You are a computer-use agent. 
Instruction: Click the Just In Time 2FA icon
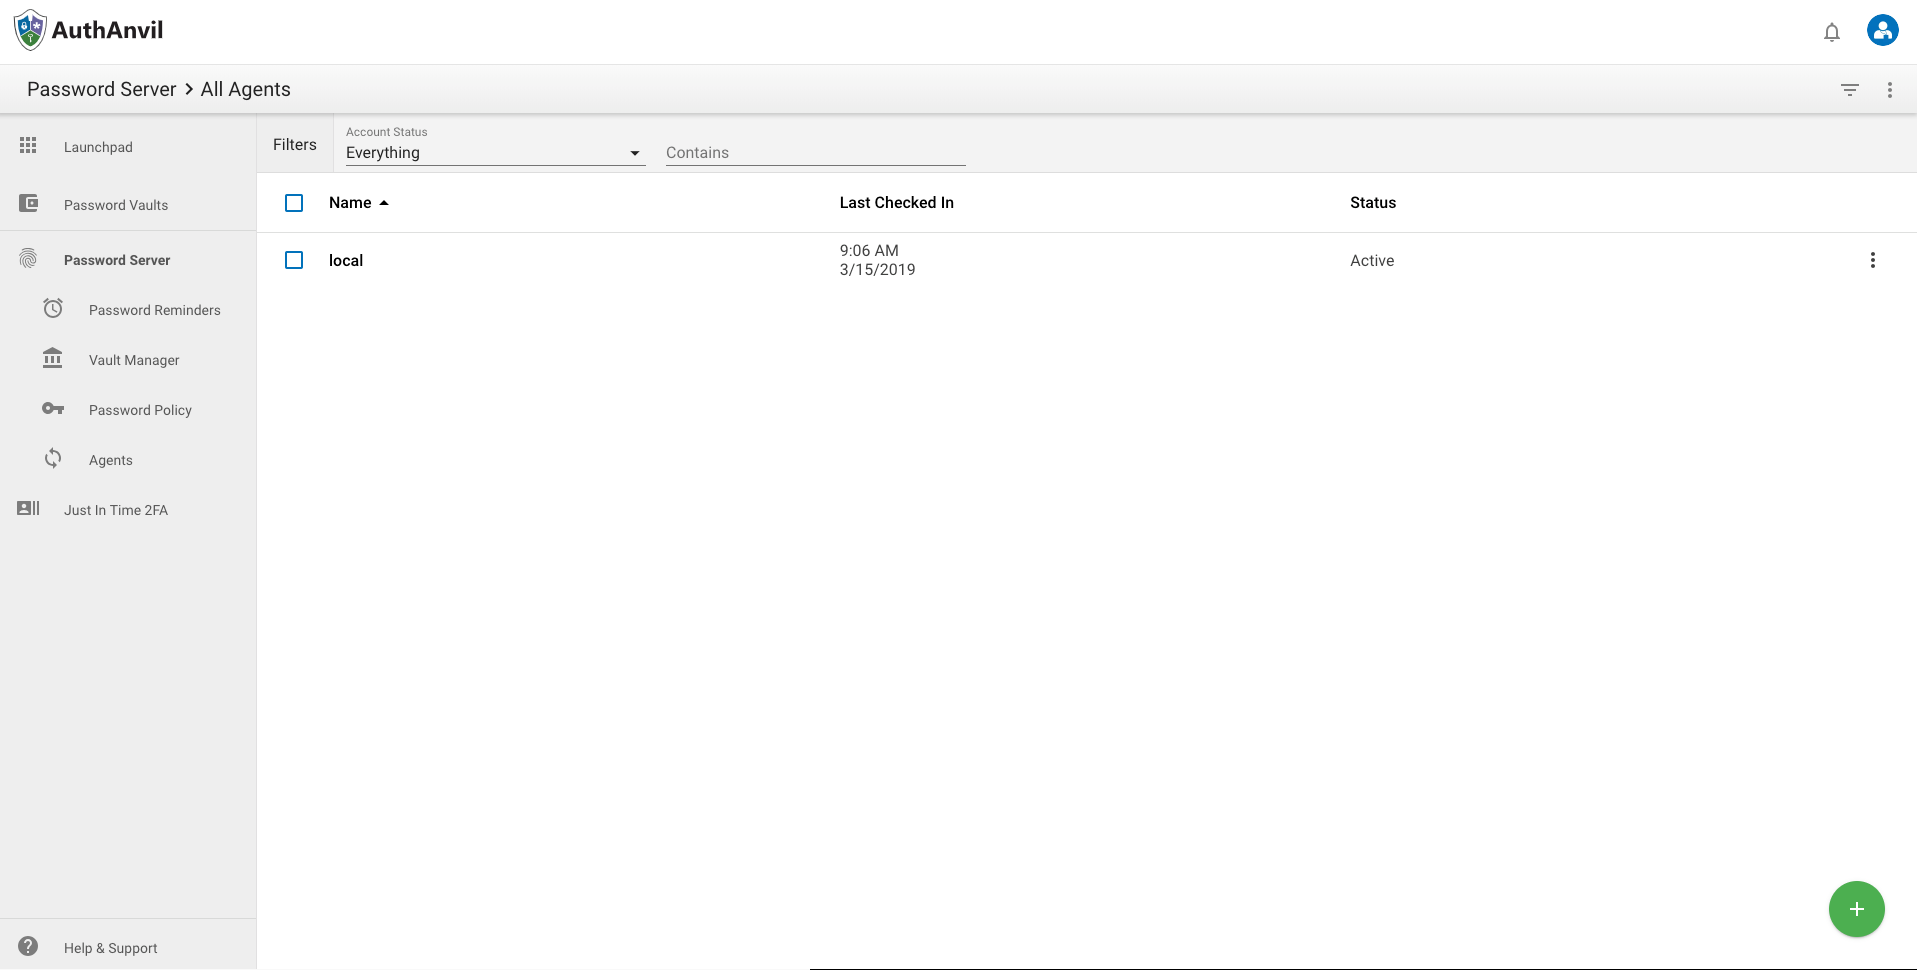[28, 509]
